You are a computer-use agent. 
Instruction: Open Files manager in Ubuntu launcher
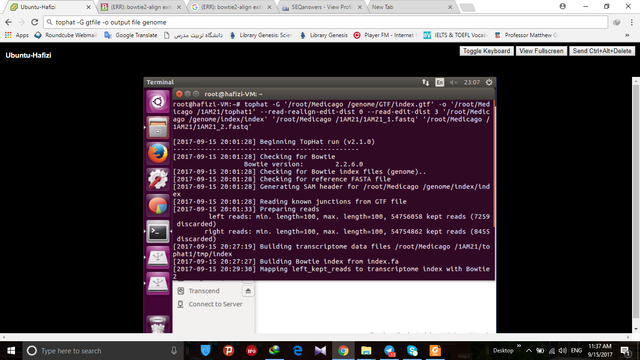pos(158,127)
